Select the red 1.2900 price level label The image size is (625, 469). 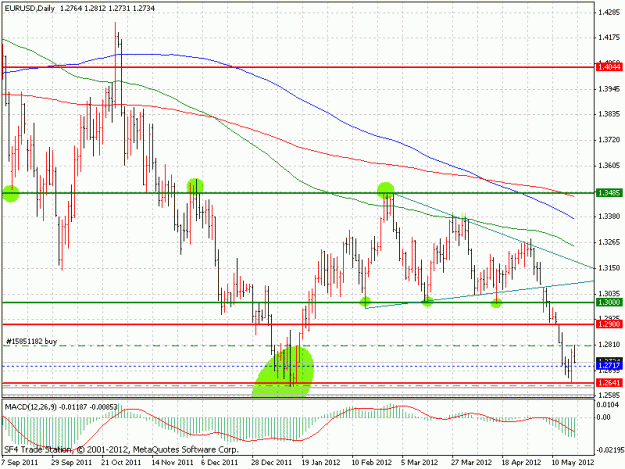[609, 324]
